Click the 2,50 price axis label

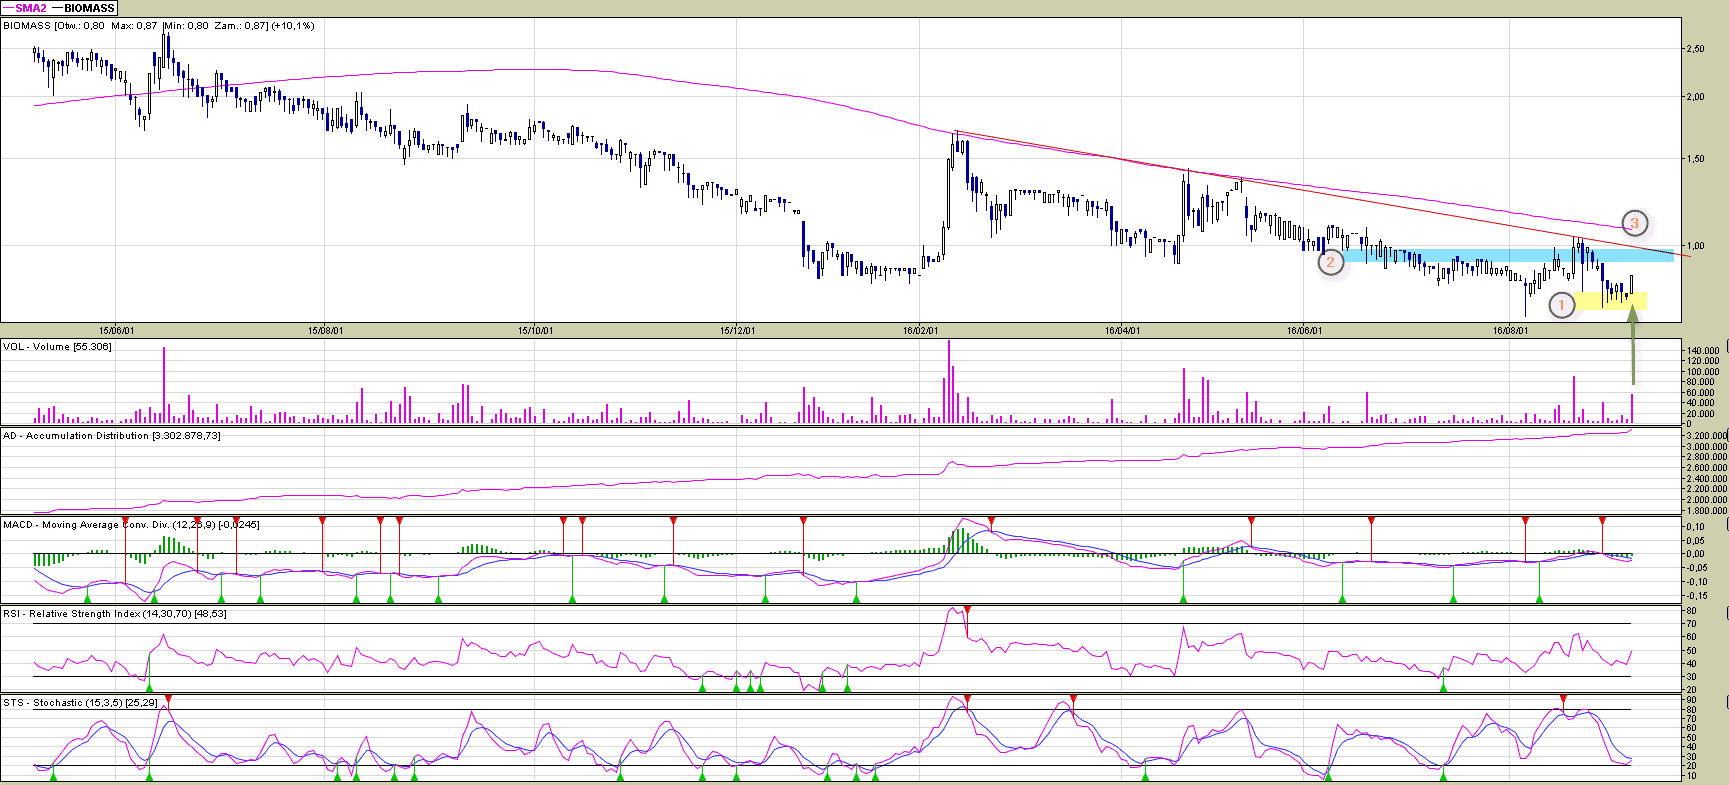[x=1695, y=49]
